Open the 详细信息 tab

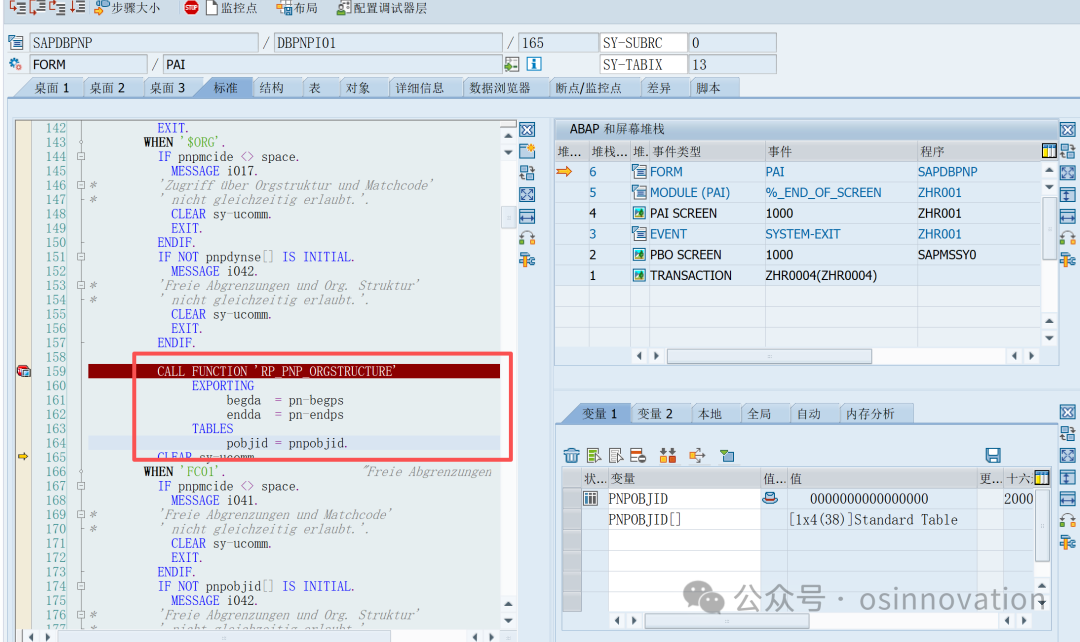pyautogui.click(x=419, y=87)
